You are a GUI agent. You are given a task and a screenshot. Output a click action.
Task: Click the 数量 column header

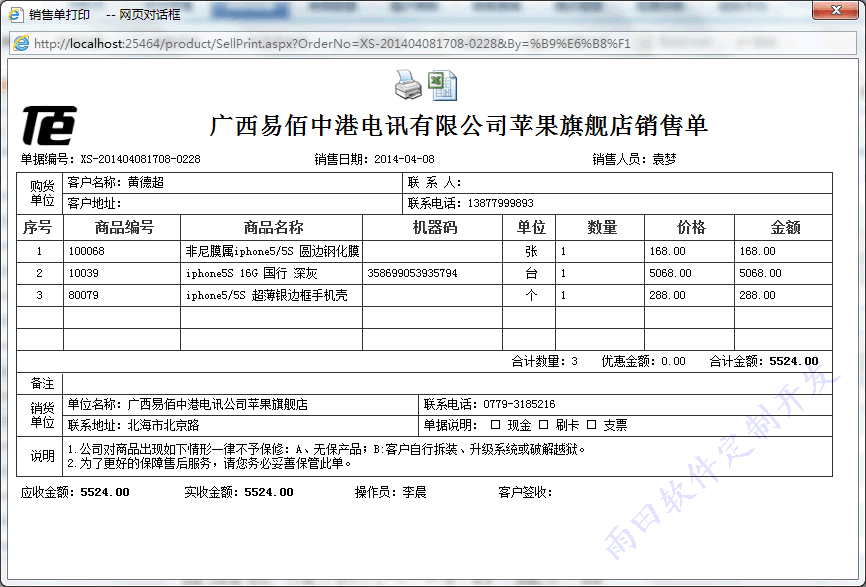(x=602, y=228)
